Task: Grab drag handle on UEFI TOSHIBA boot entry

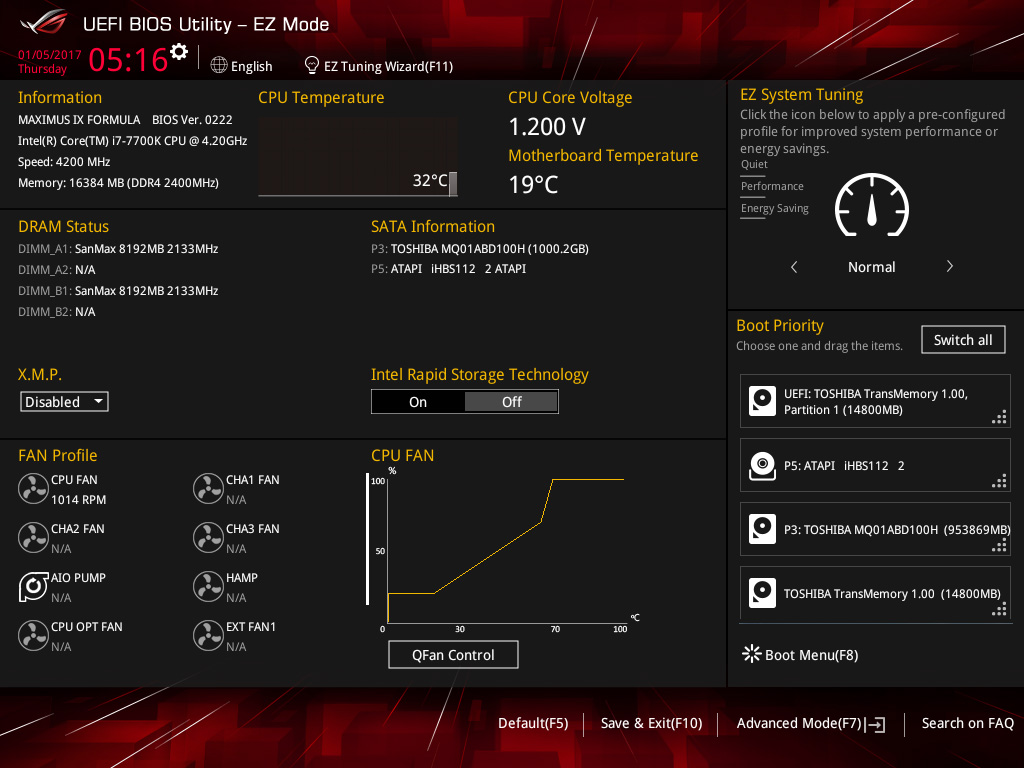Action: click(x=999, y=417)
